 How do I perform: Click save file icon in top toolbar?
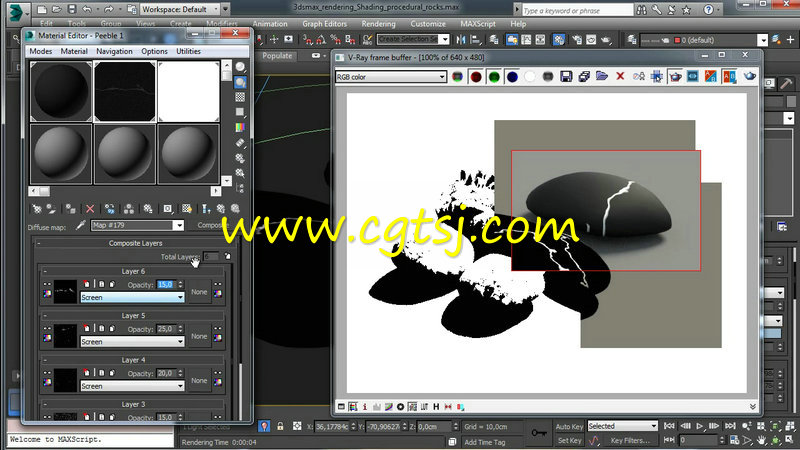(71, 9)
